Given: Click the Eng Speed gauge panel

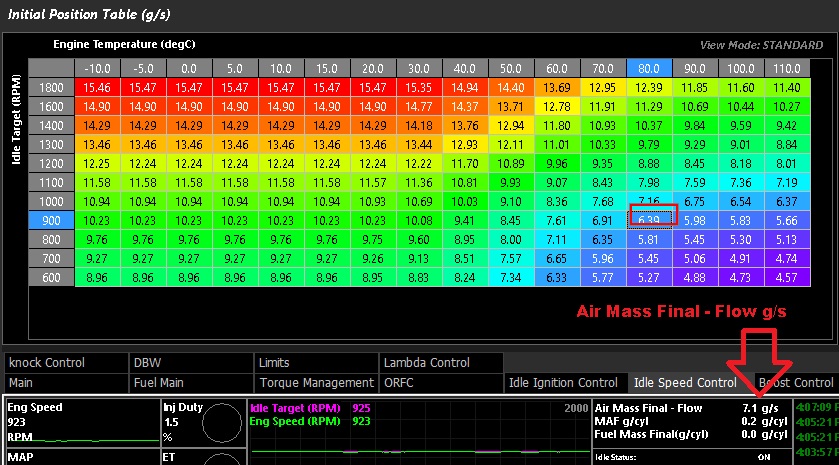Looking at the screenshot, I should [82, 422].
